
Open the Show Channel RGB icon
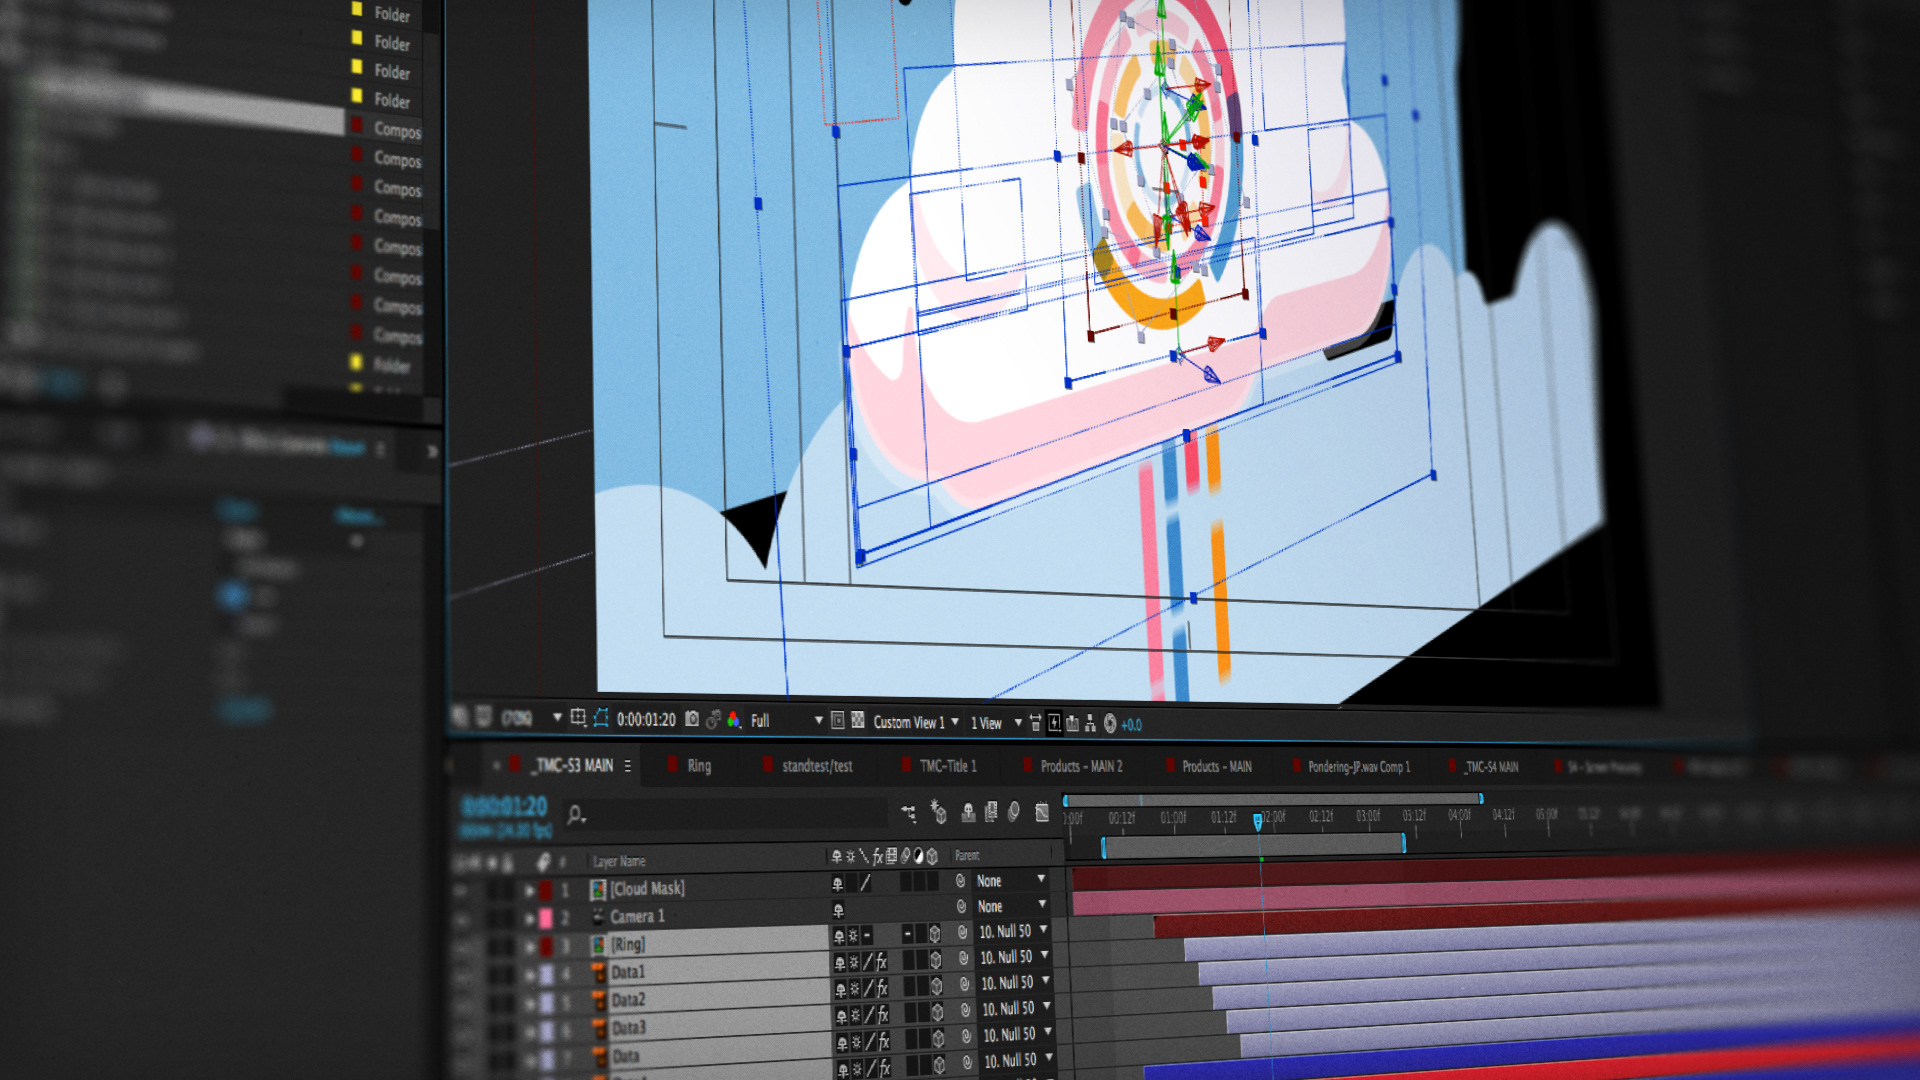734,720
